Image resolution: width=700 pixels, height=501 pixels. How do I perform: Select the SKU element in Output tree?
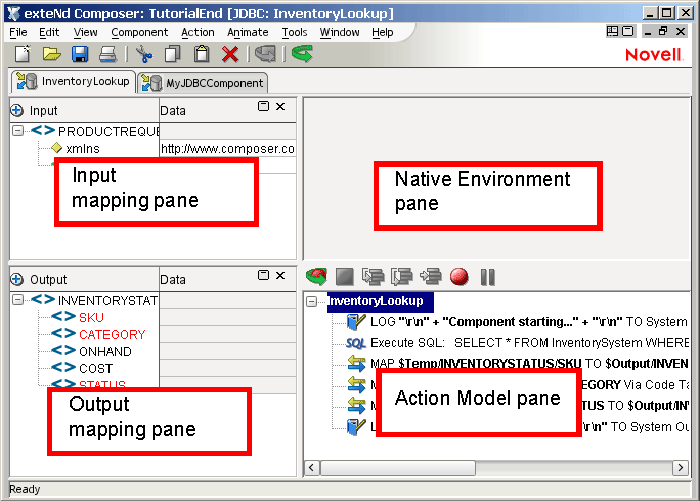91,317
